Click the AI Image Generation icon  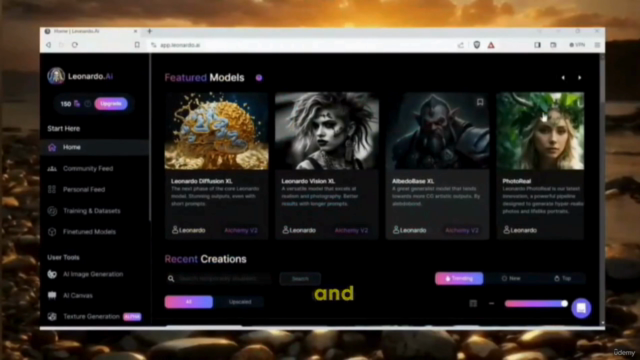pos(52,274)
